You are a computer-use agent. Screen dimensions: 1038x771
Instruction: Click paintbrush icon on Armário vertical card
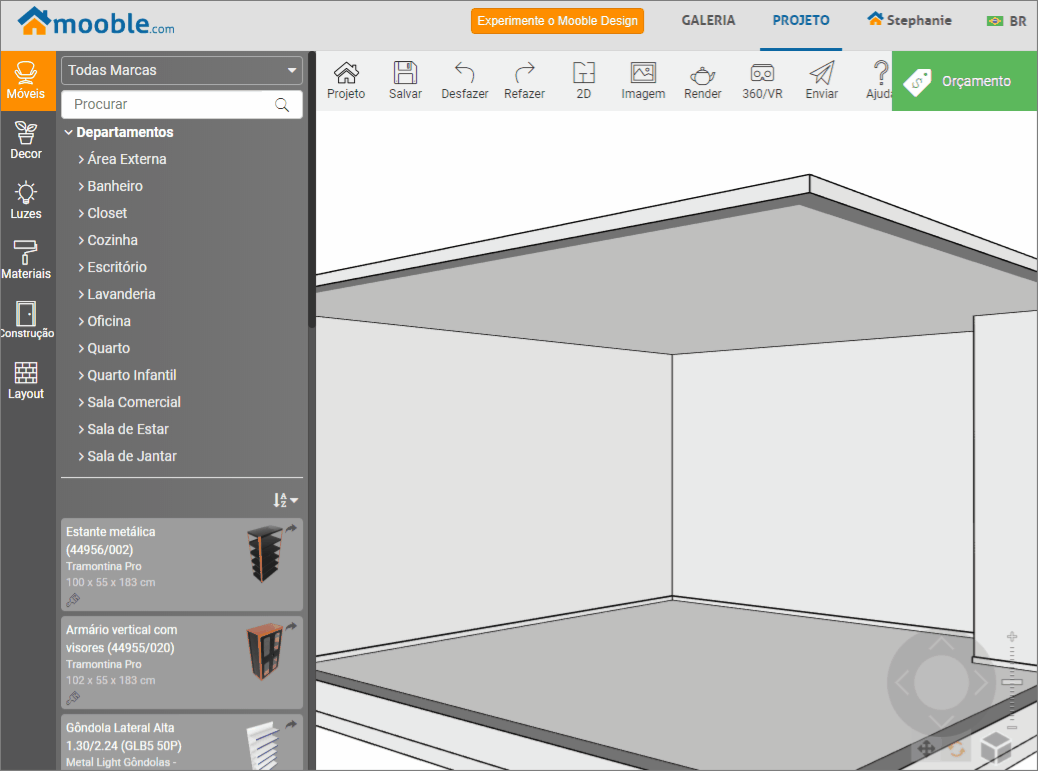(x=73, y=698)
